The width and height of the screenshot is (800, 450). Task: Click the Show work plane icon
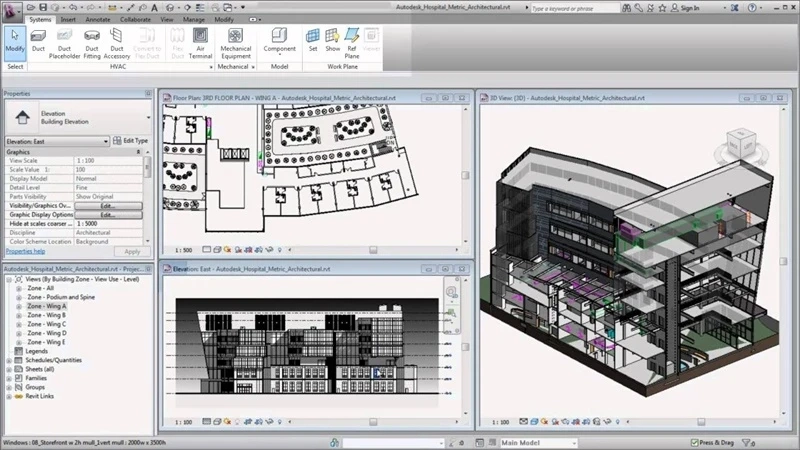click(x=333, y=40)
